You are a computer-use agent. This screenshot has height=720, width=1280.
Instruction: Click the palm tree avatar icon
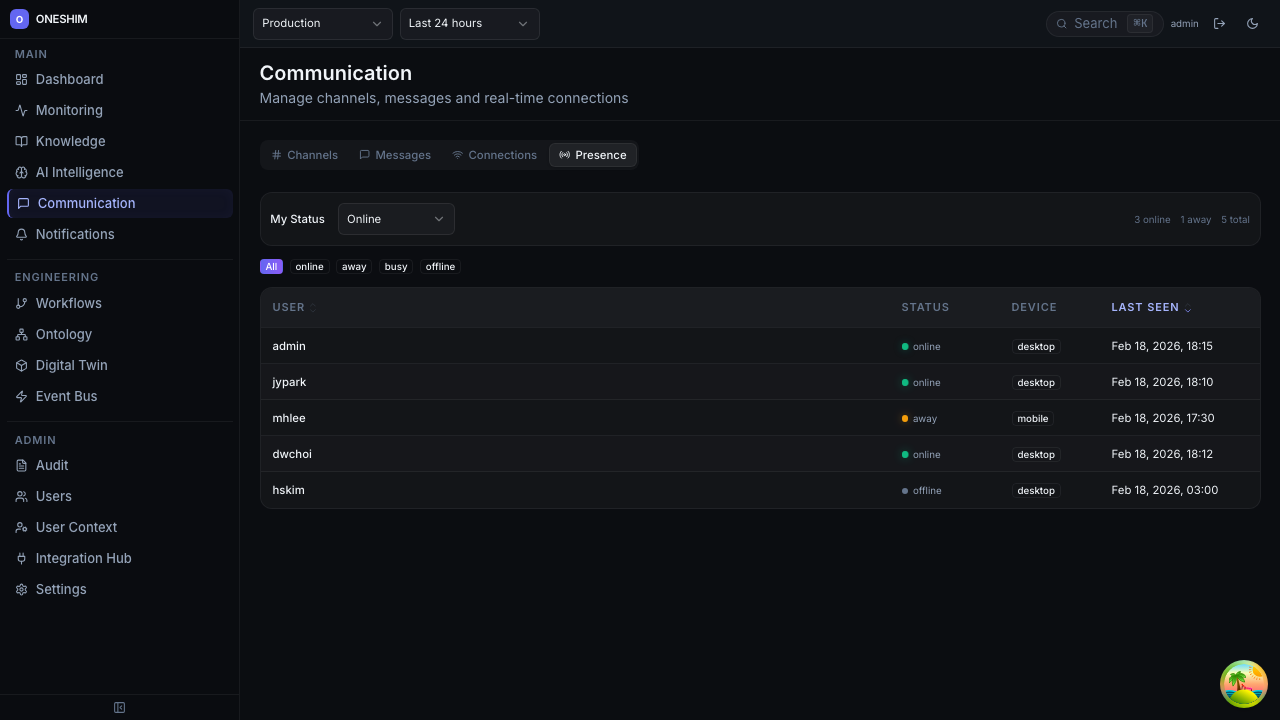(1243, 684)
